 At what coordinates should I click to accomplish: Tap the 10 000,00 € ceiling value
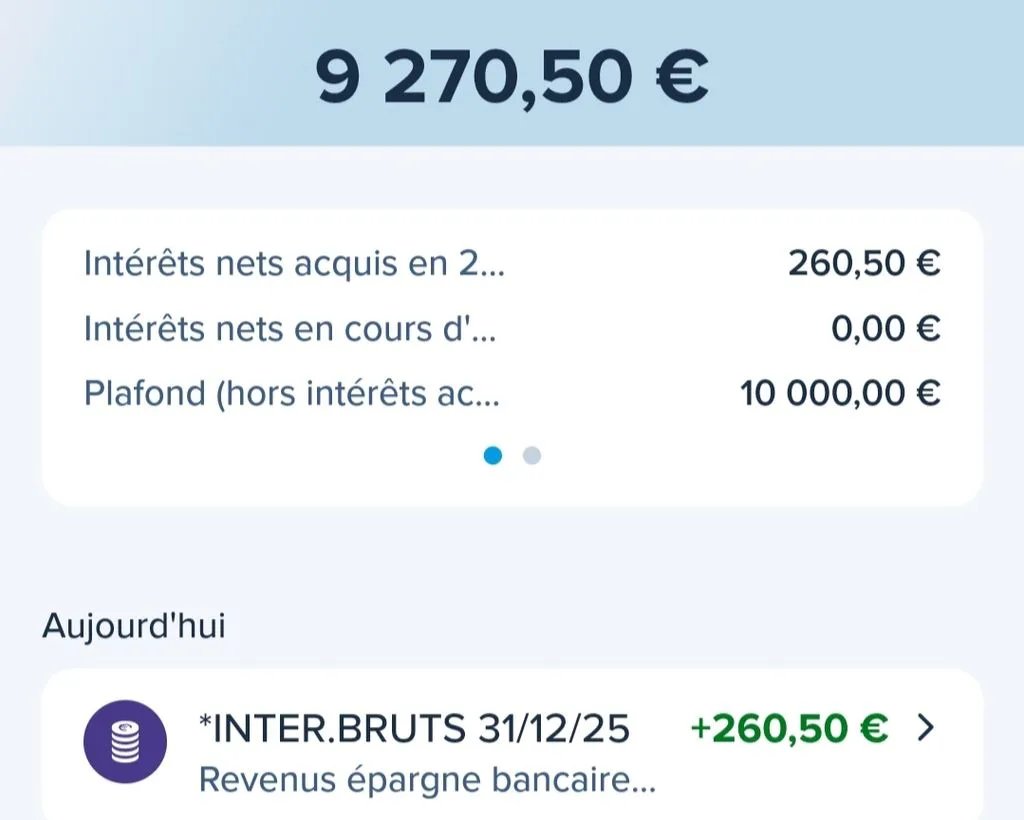840,394
